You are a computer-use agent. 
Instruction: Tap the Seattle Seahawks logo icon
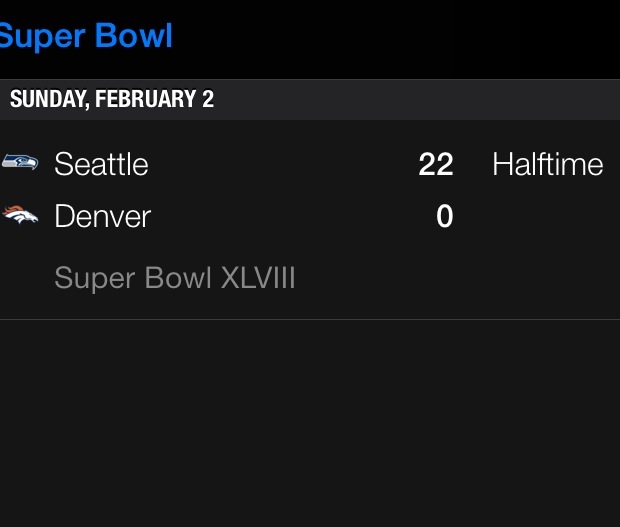[x=19, y=163]
